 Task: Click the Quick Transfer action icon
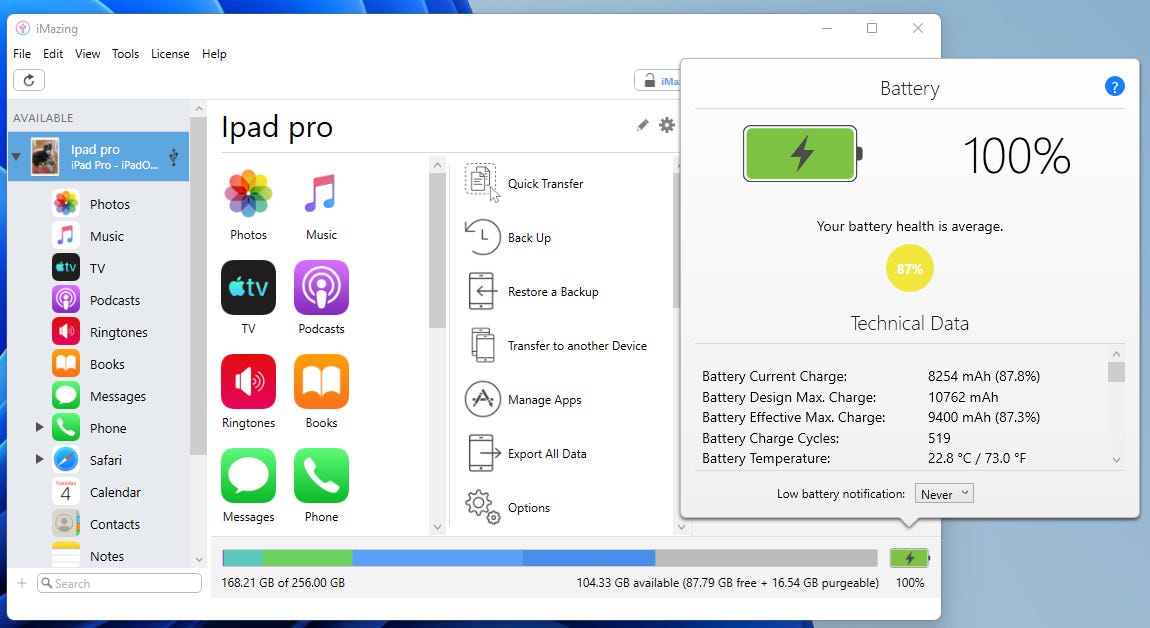tap(481, 183)
